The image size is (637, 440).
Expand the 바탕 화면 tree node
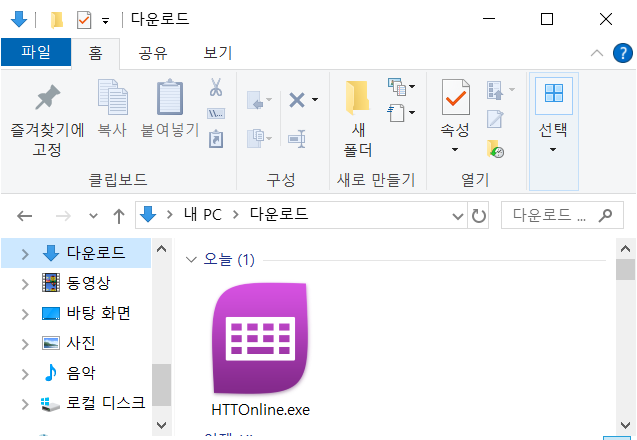(x=25, y=314)
